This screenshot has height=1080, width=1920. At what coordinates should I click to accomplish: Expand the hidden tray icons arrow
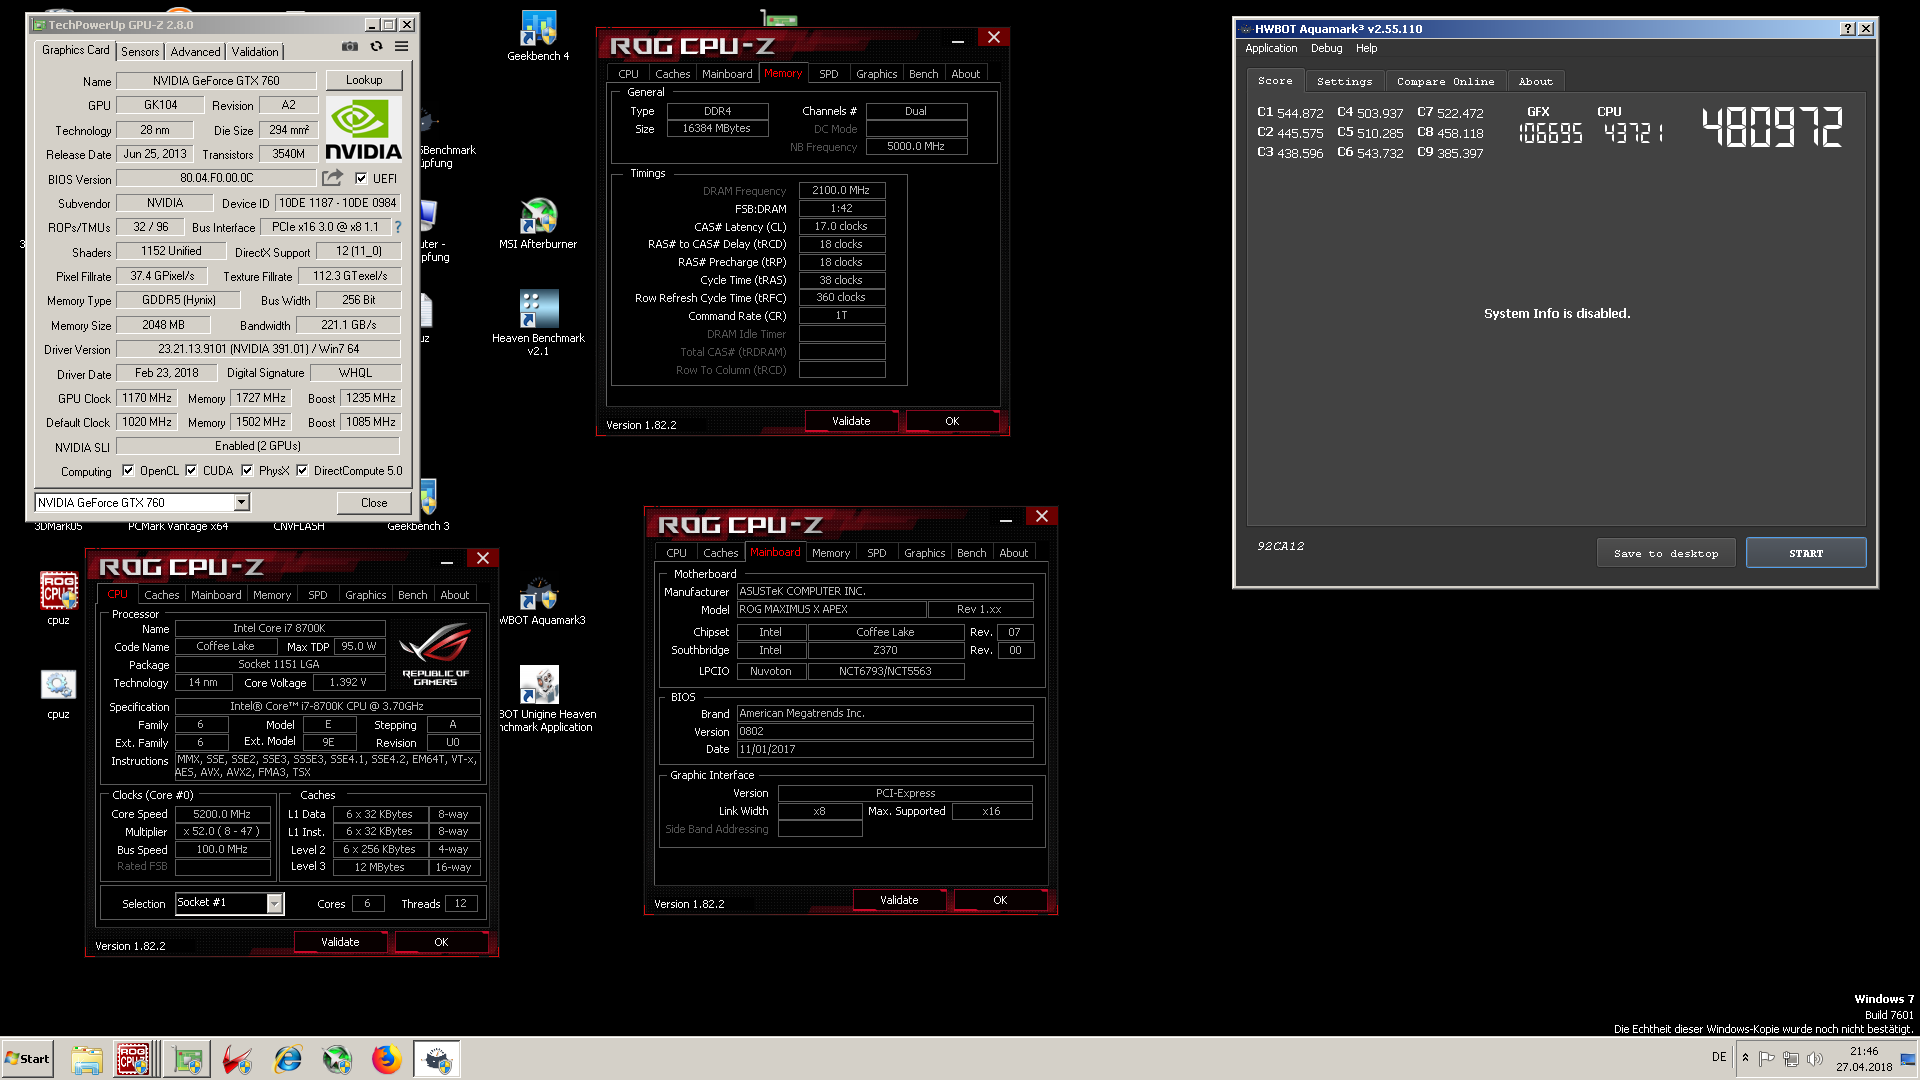[x=1745, y=1058]
